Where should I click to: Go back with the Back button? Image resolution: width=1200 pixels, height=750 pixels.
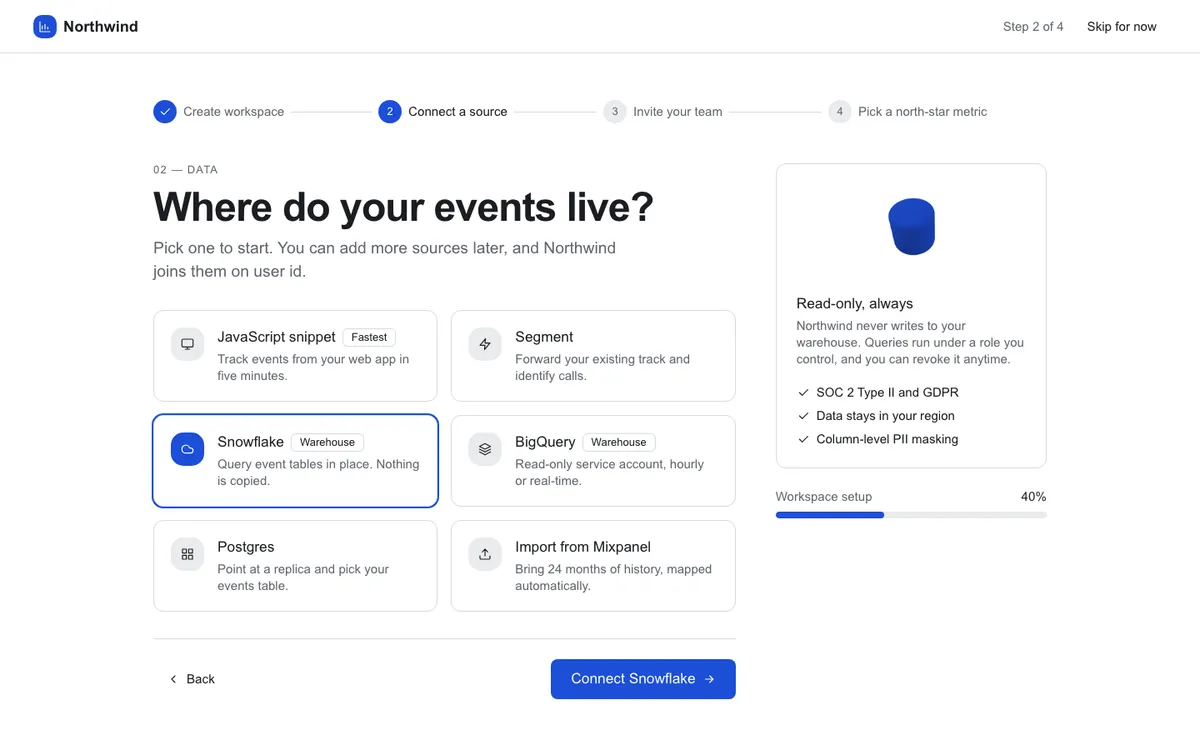pos(192,679)
